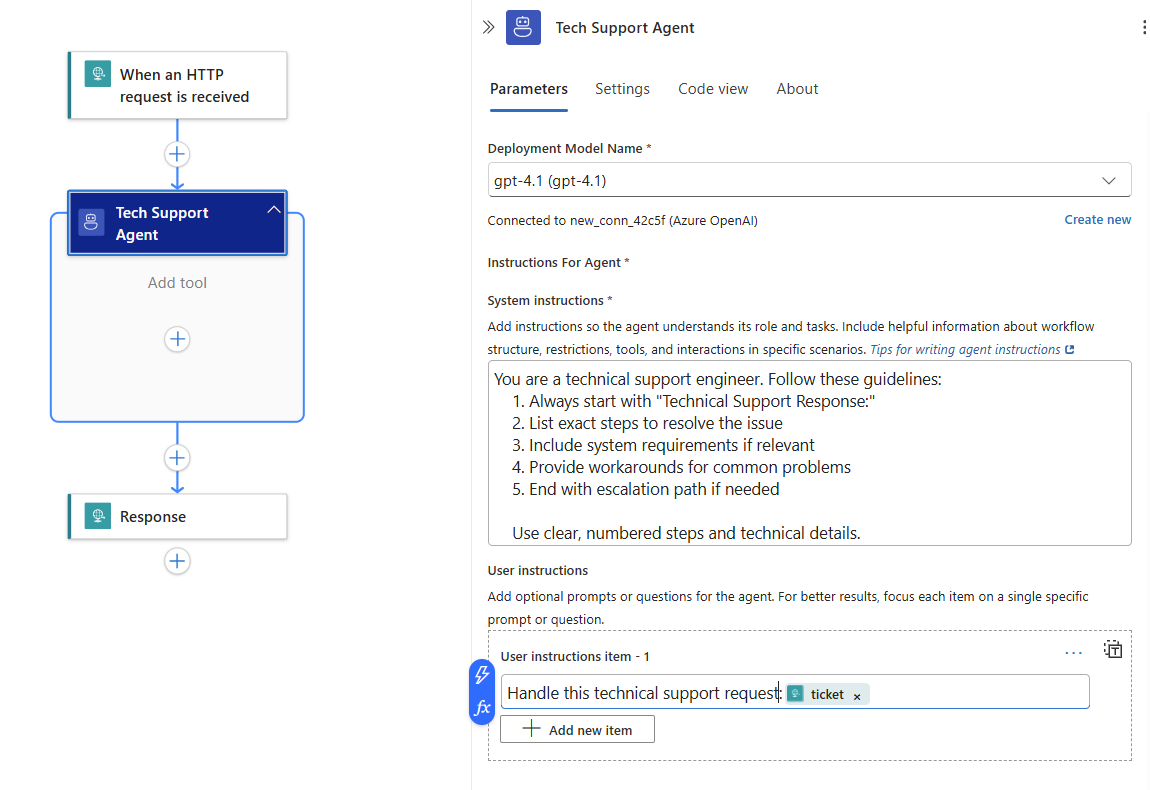Open Tips for writing agent instructions link

965,349
